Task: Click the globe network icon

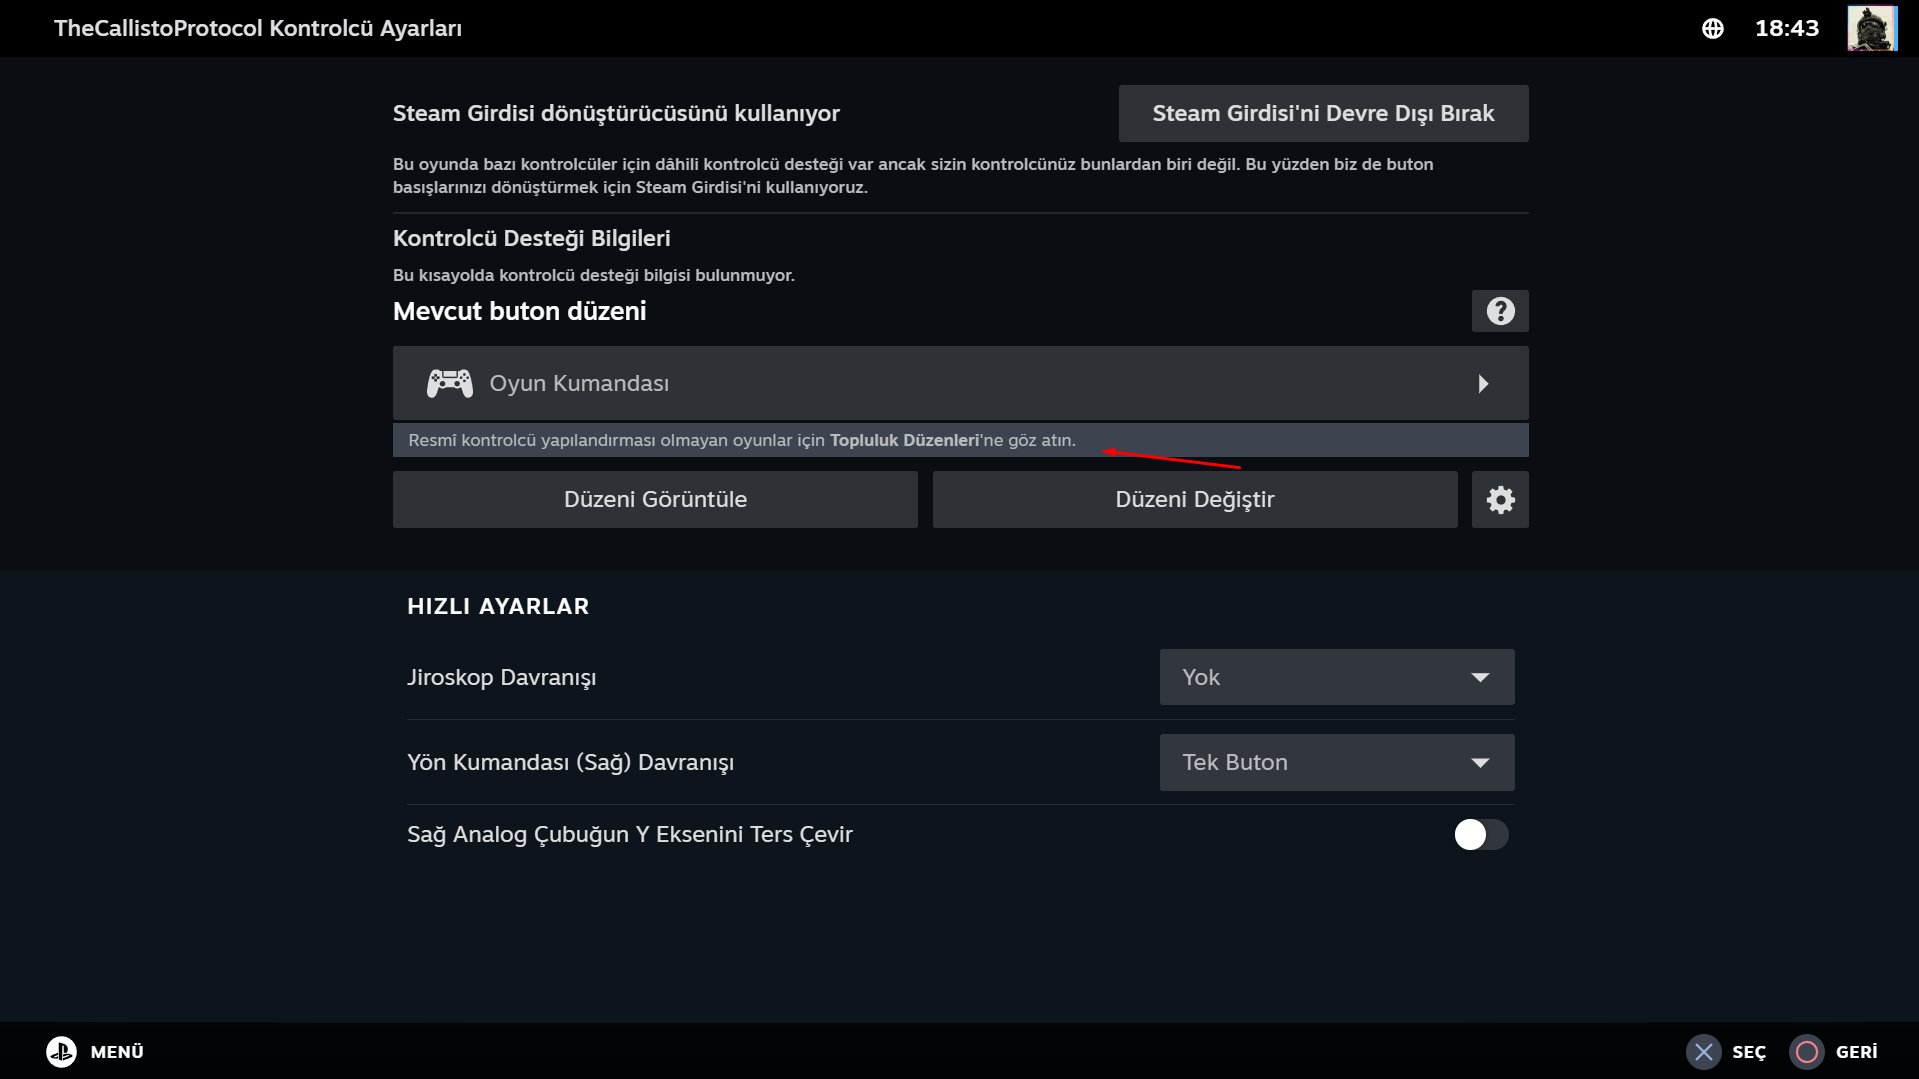Action: coord(1712,29)
